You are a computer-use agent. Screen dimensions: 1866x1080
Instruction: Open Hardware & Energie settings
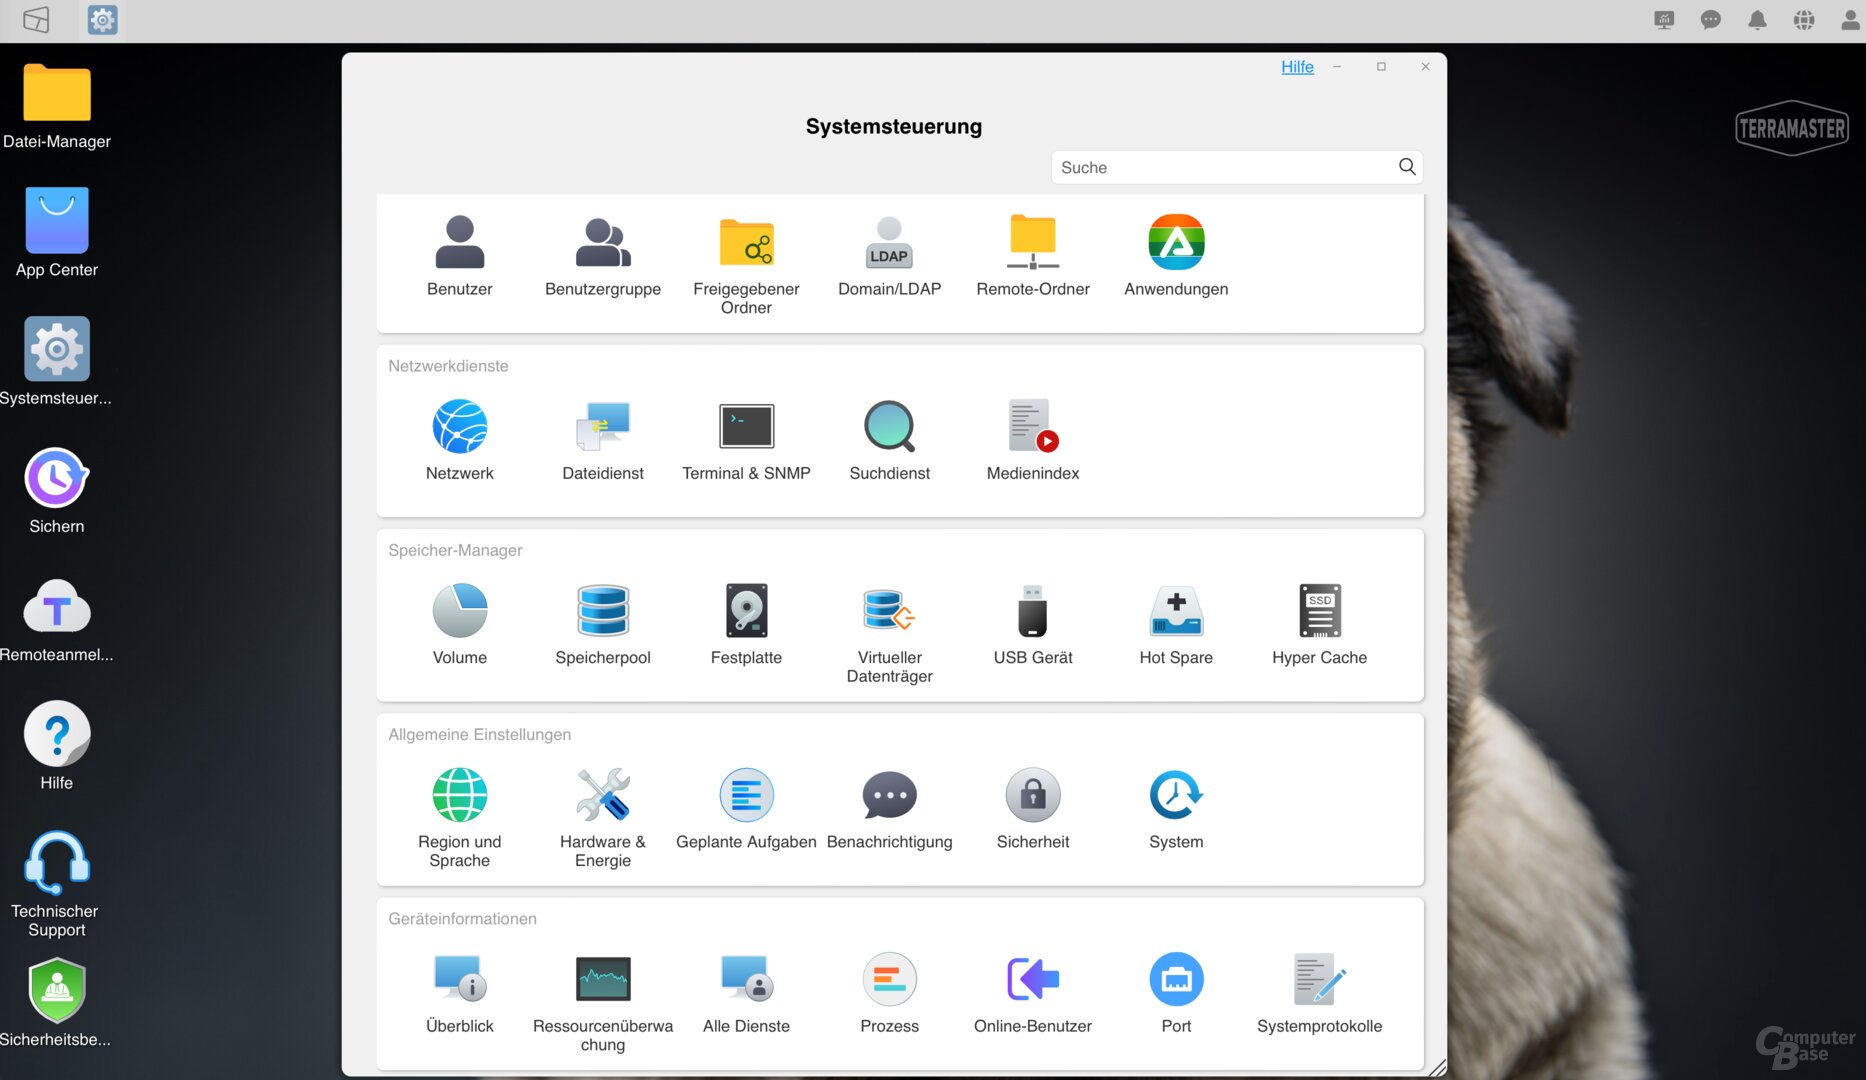(603, 796)
